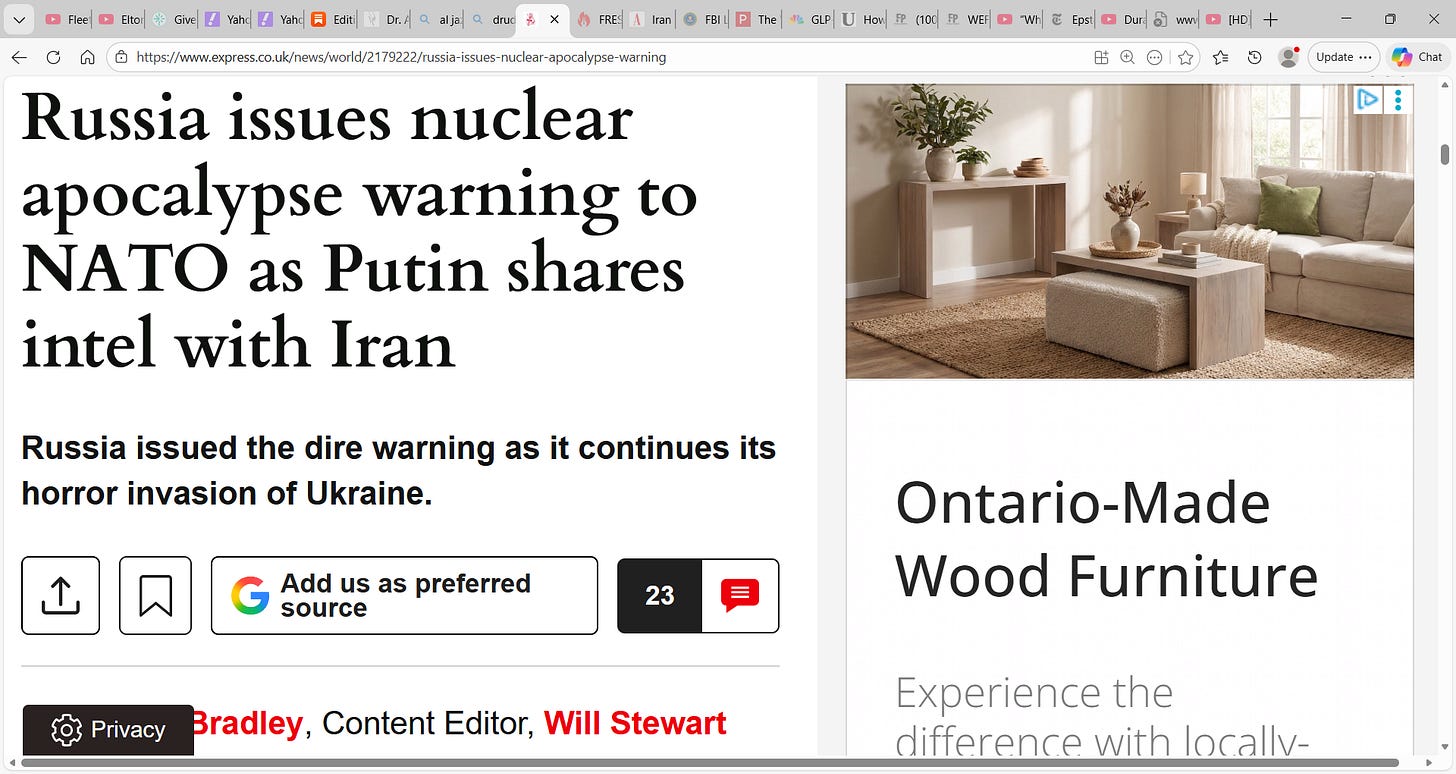This screenshot has height=774, width=1456.
Task: Open the browser home page
Action: [88, 57]
